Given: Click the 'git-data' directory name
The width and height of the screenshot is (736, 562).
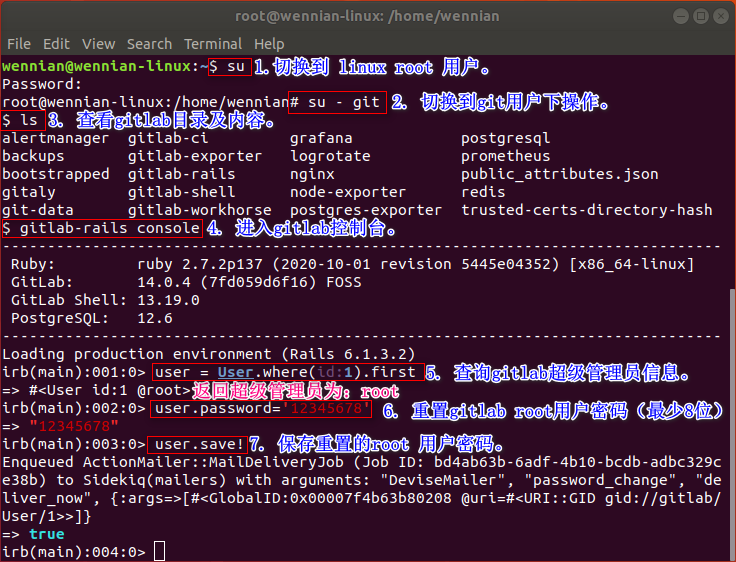Looking at the screenshot, I should 38,210.
